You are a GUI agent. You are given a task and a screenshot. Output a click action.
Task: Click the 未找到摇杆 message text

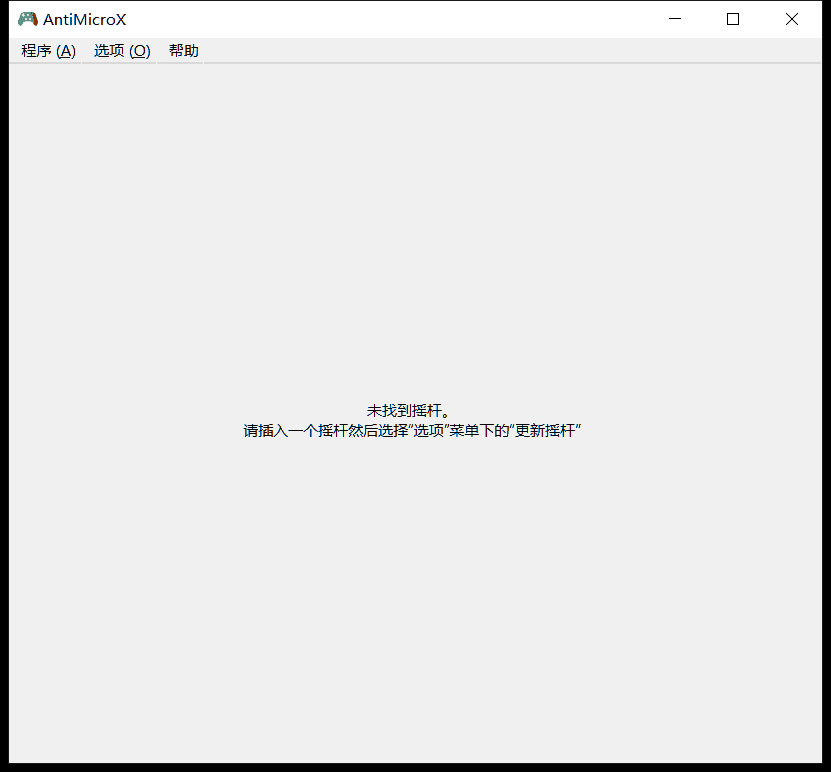pos(408,411)
